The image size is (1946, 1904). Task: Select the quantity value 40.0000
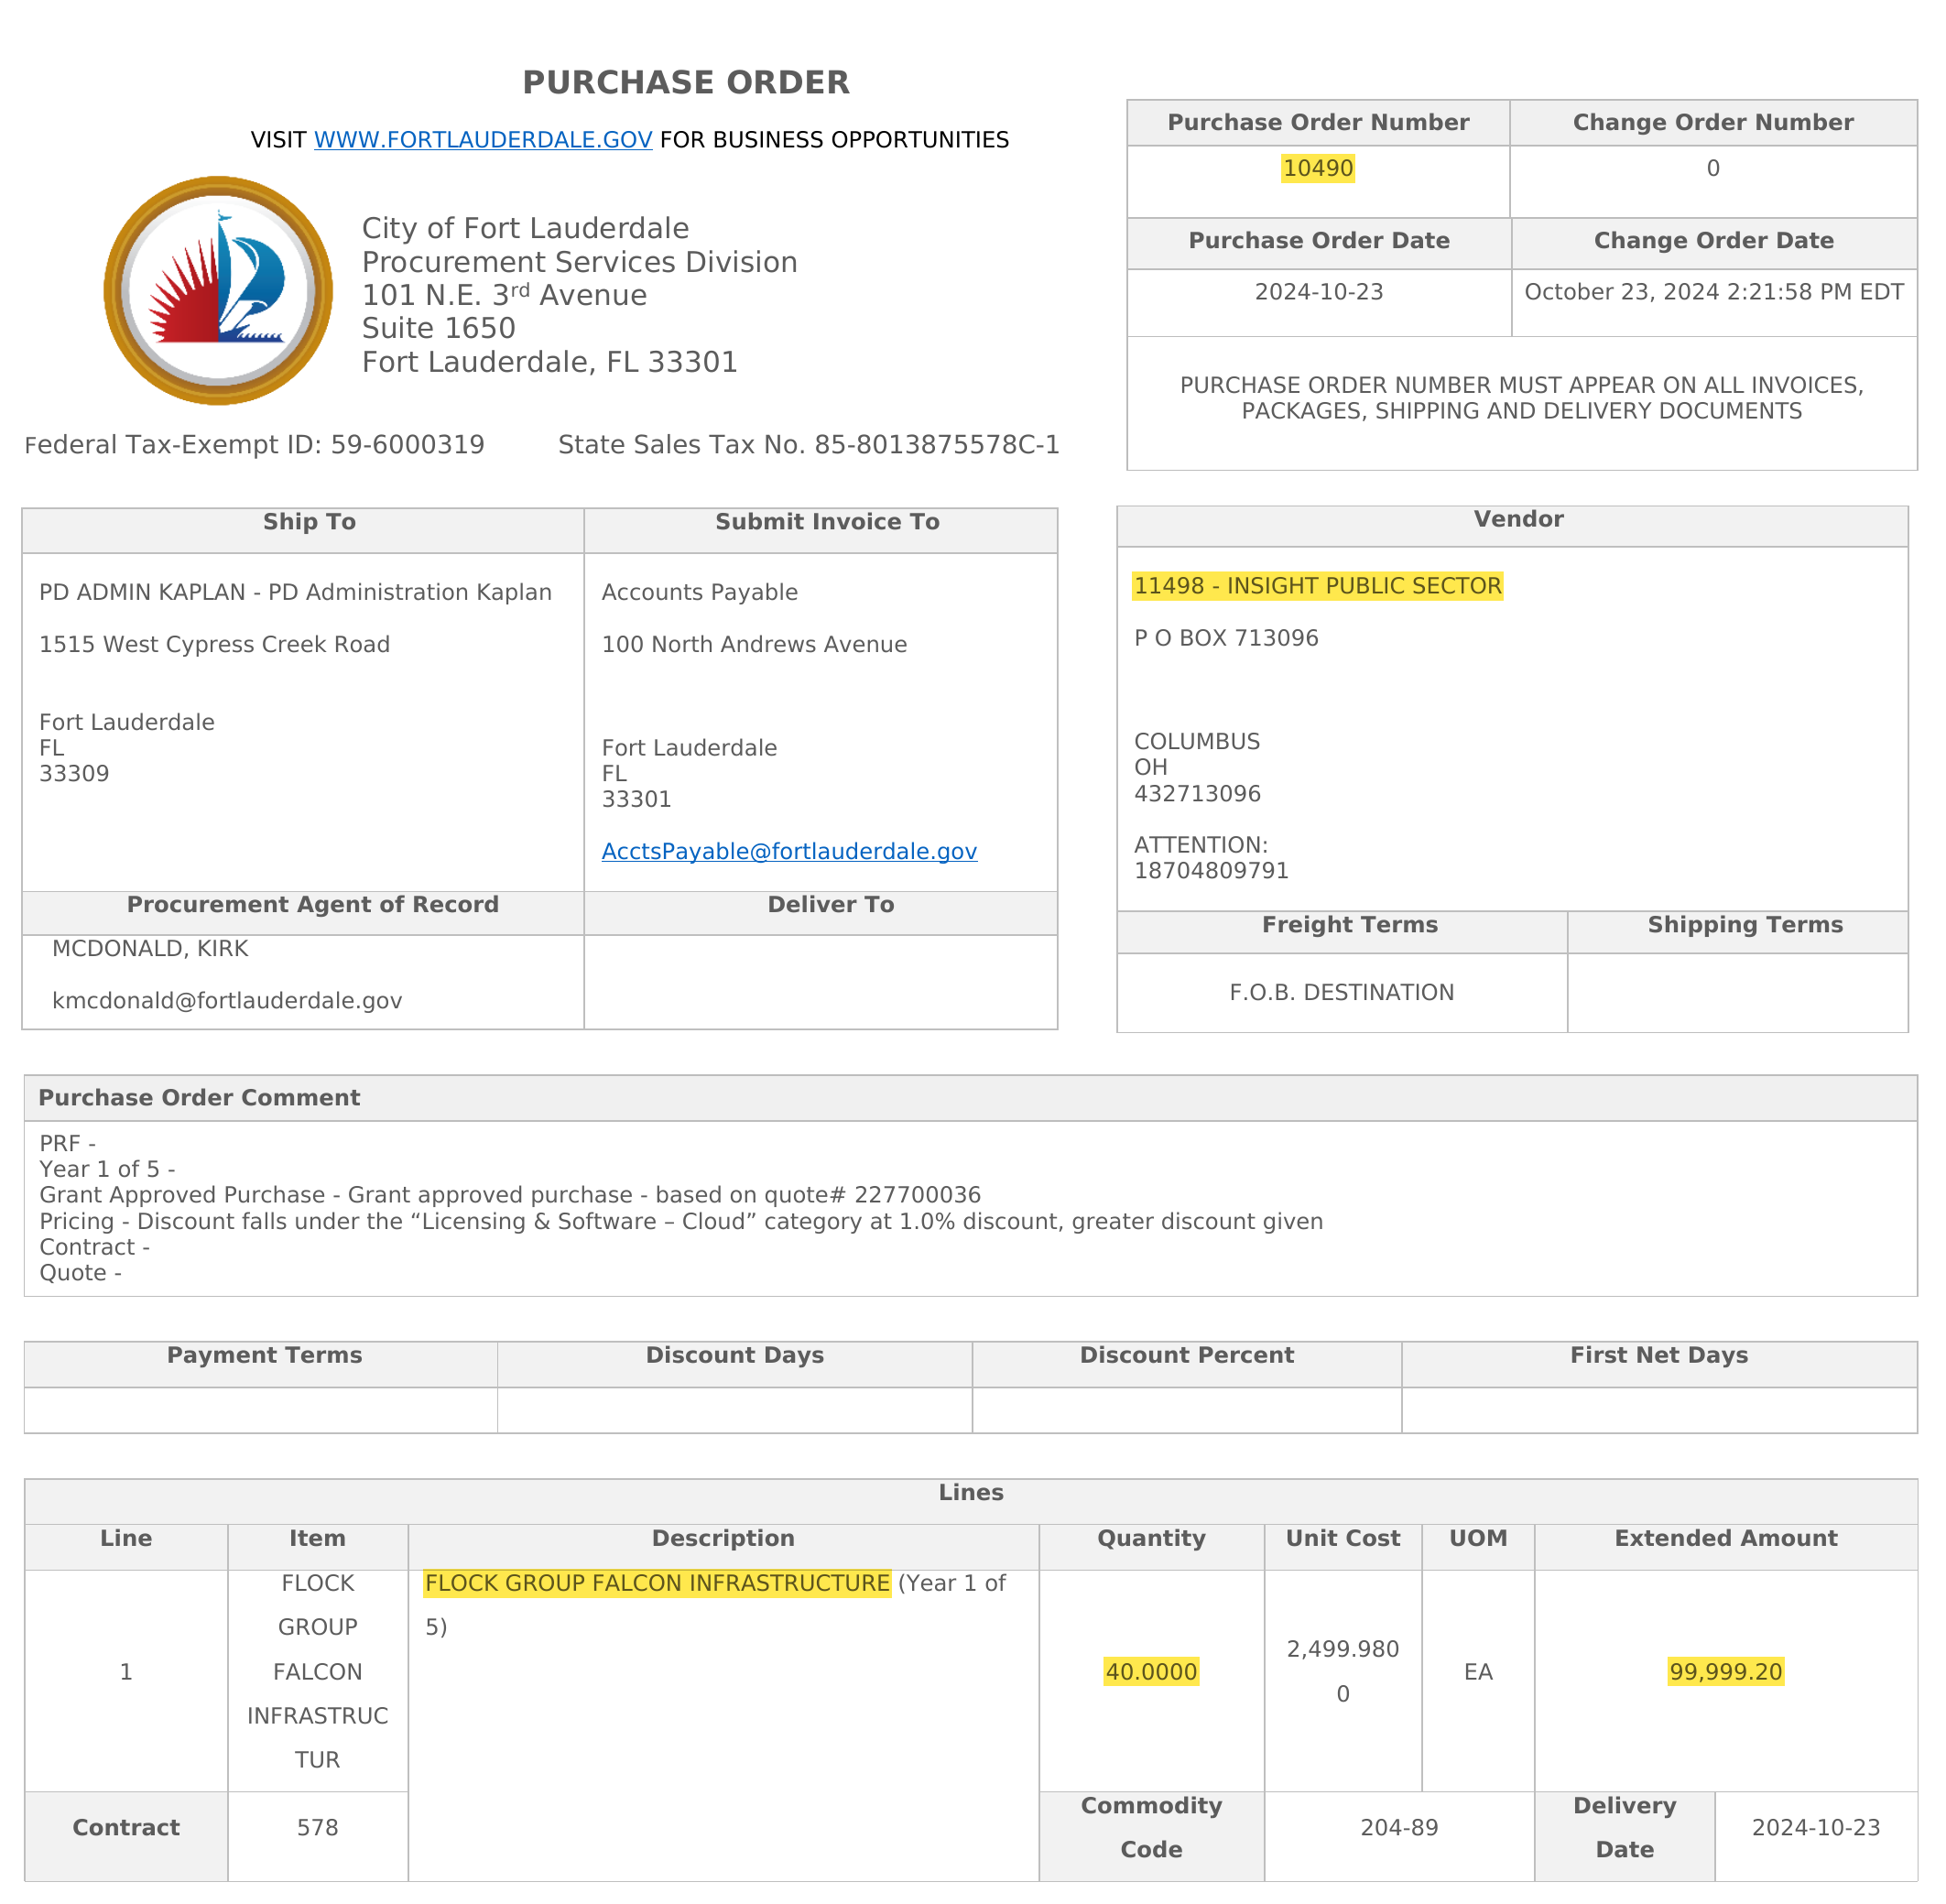pos(1151,1672)
